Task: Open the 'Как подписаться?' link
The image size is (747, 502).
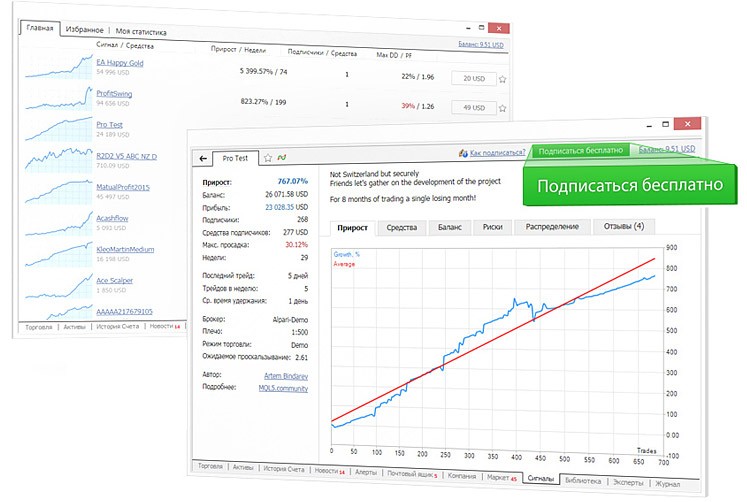Action: tap(497, 152)
